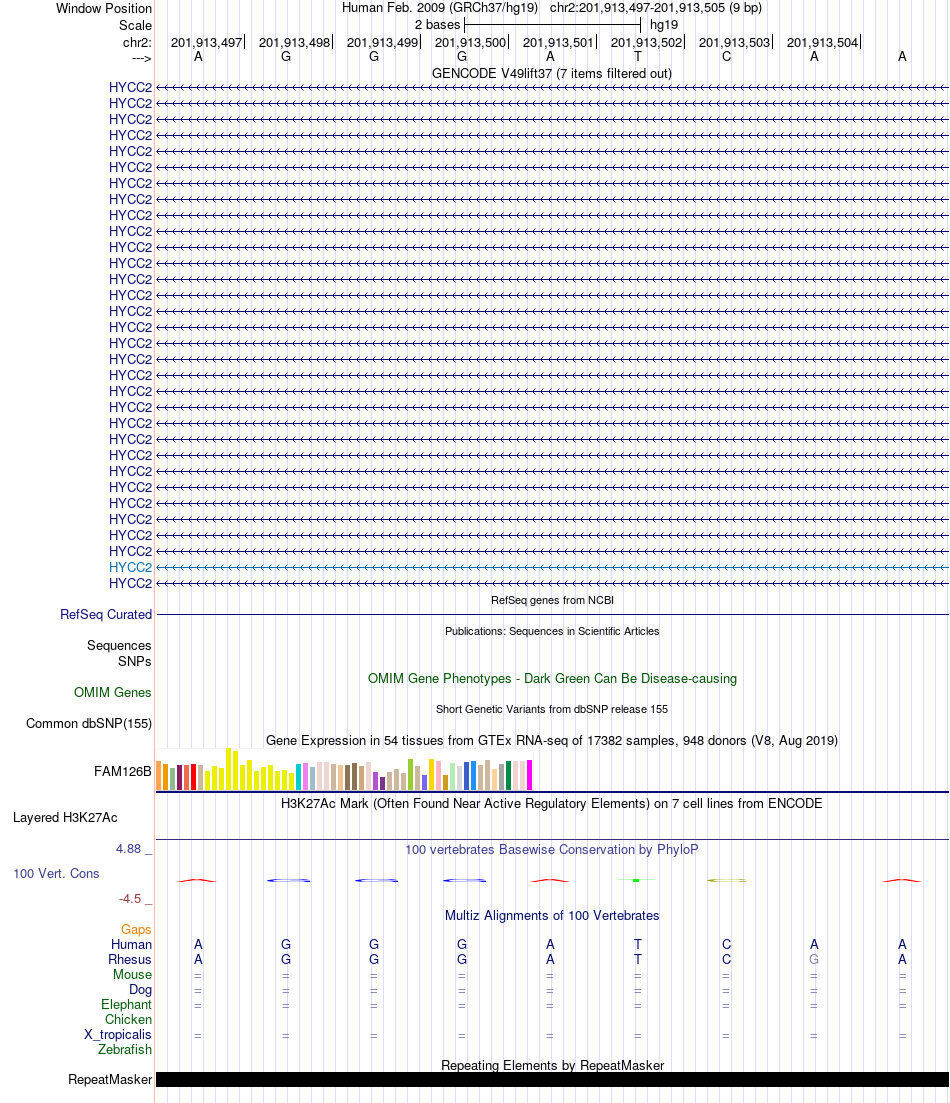Viewport: 950px width, 1103px height.
Task: Click the H3K27Ac Mark ENCODE track title
Action: coord(552,803)
